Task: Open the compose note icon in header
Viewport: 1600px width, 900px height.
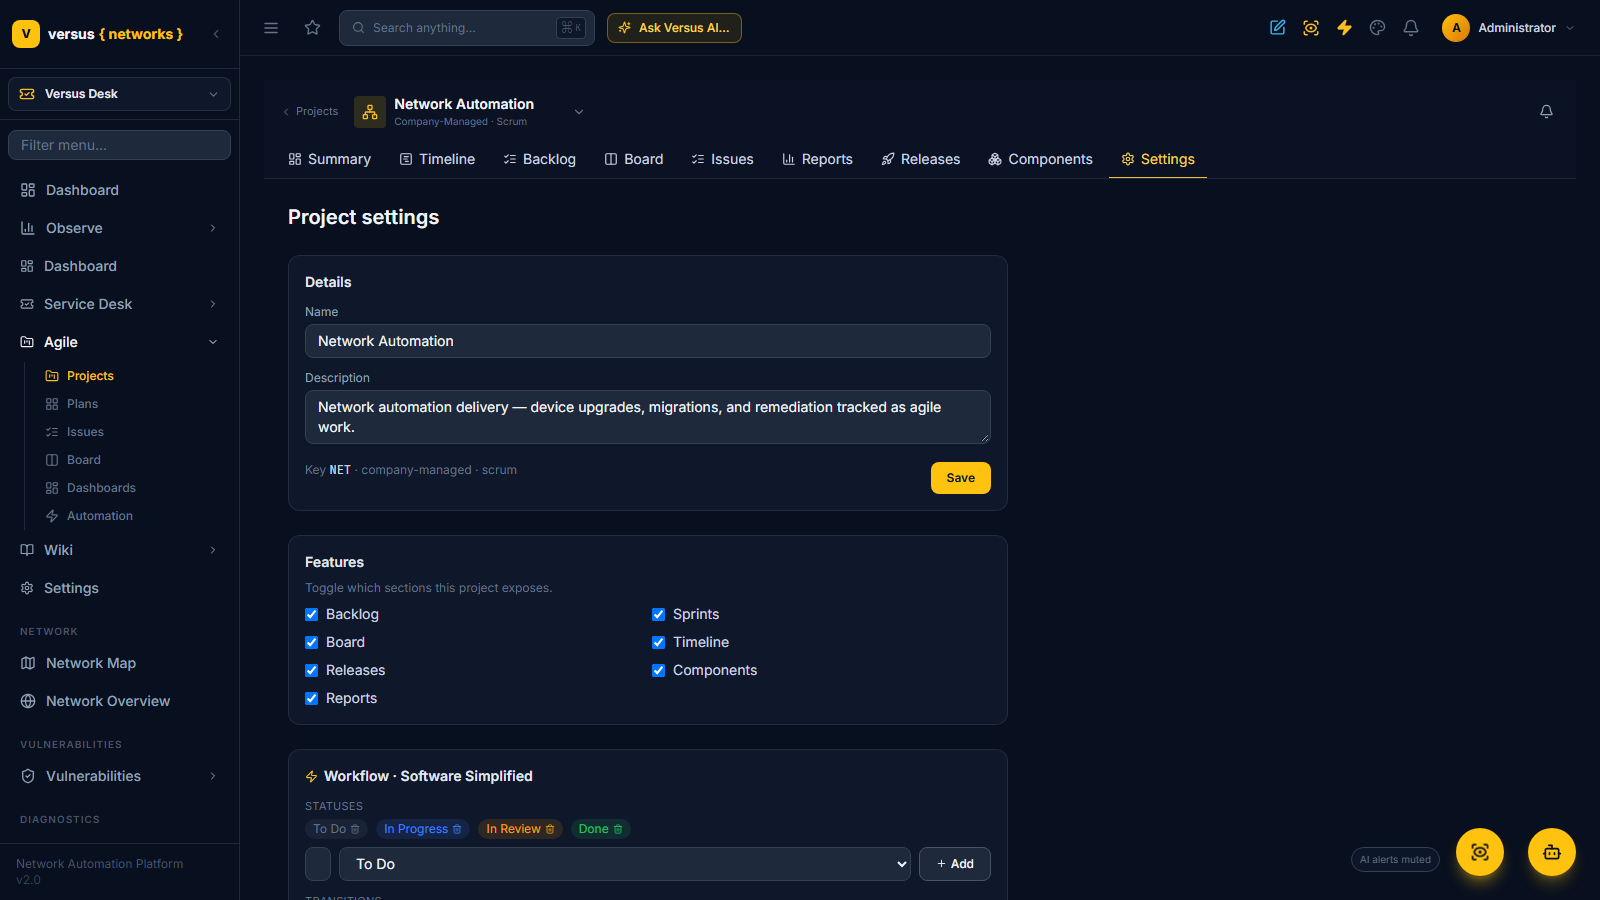Action: pyautogui.click(x=1278, y=28)
